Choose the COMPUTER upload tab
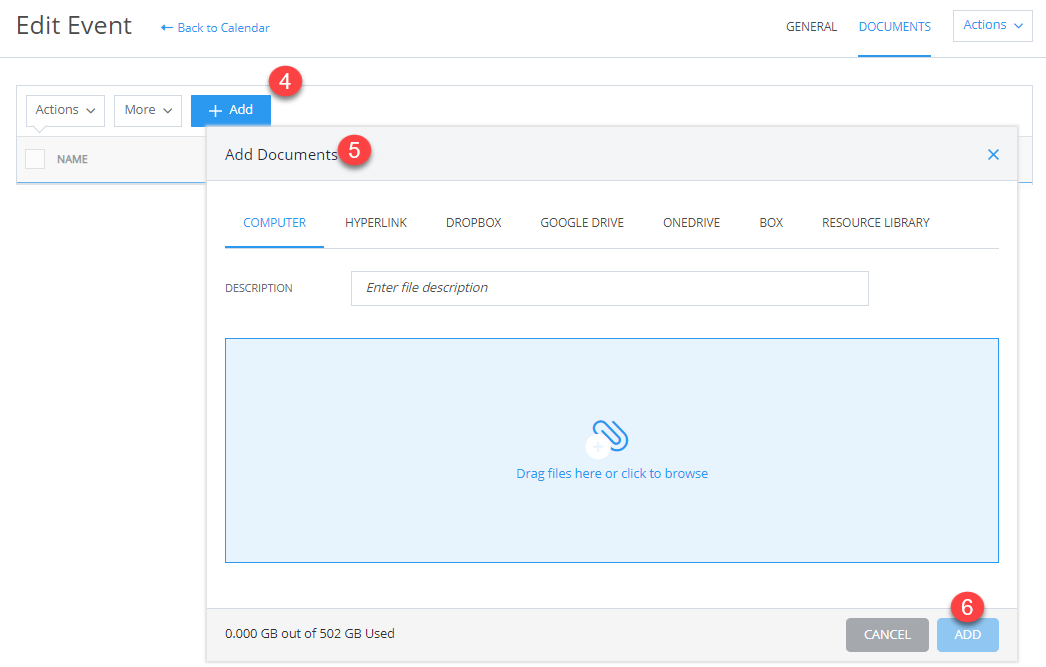The height and width of the screenshot is (667, 1046). click(274, 223)
